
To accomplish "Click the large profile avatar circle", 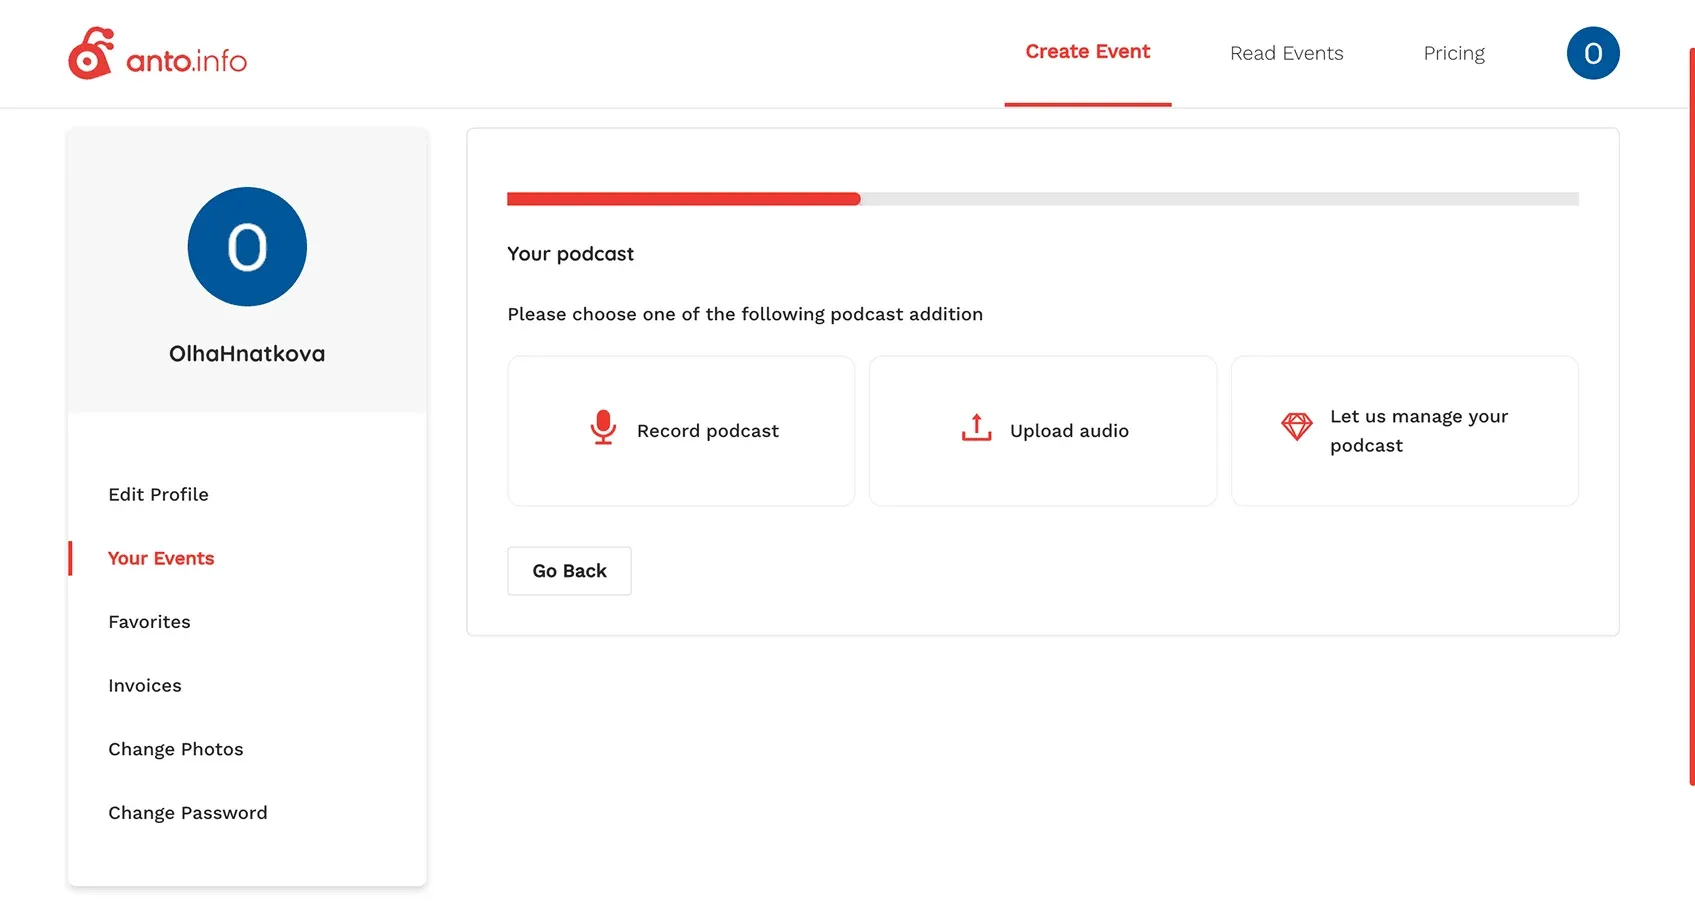I will (x=247, y=247).
